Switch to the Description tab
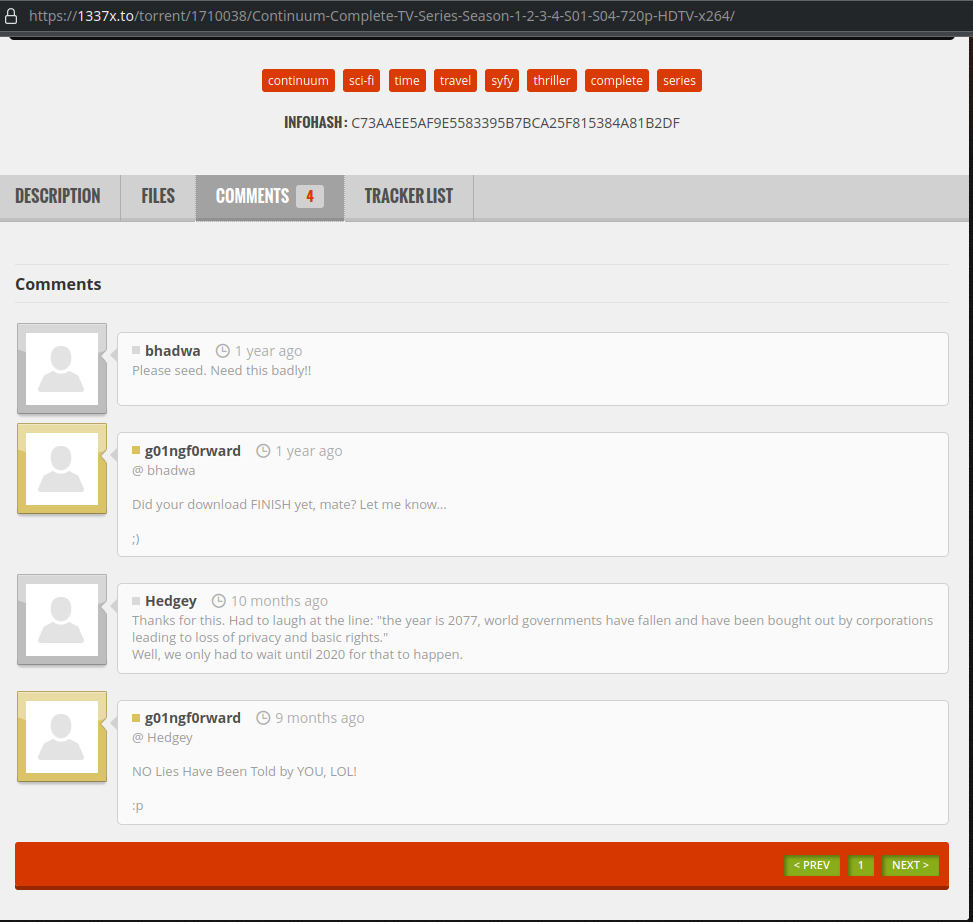 (x=58, y=196)
